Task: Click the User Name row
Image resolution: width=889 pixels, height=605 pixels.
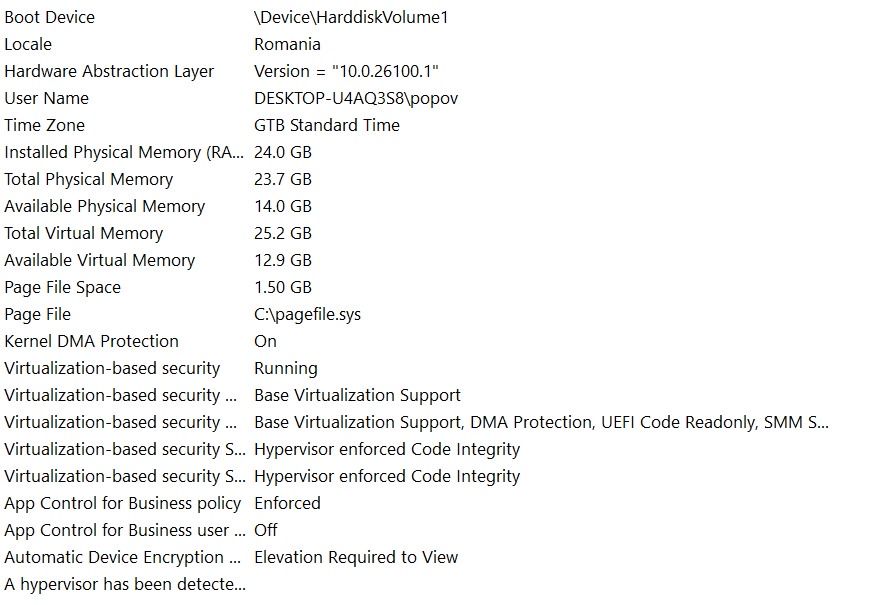Action: point(46,98)
